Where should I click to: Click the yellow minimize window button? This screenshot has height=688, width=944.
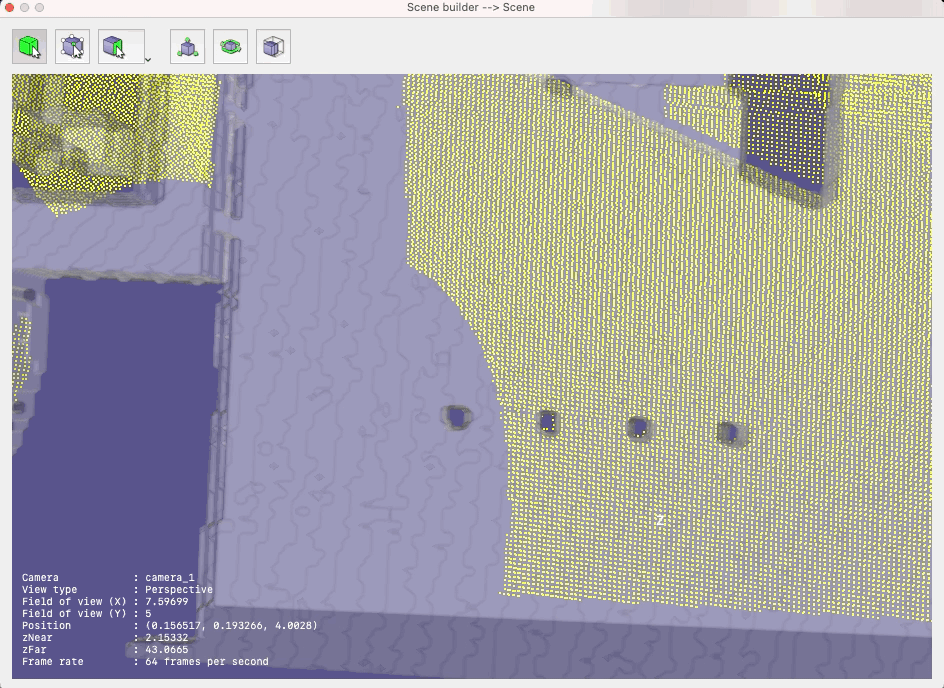tap(25, 7)
